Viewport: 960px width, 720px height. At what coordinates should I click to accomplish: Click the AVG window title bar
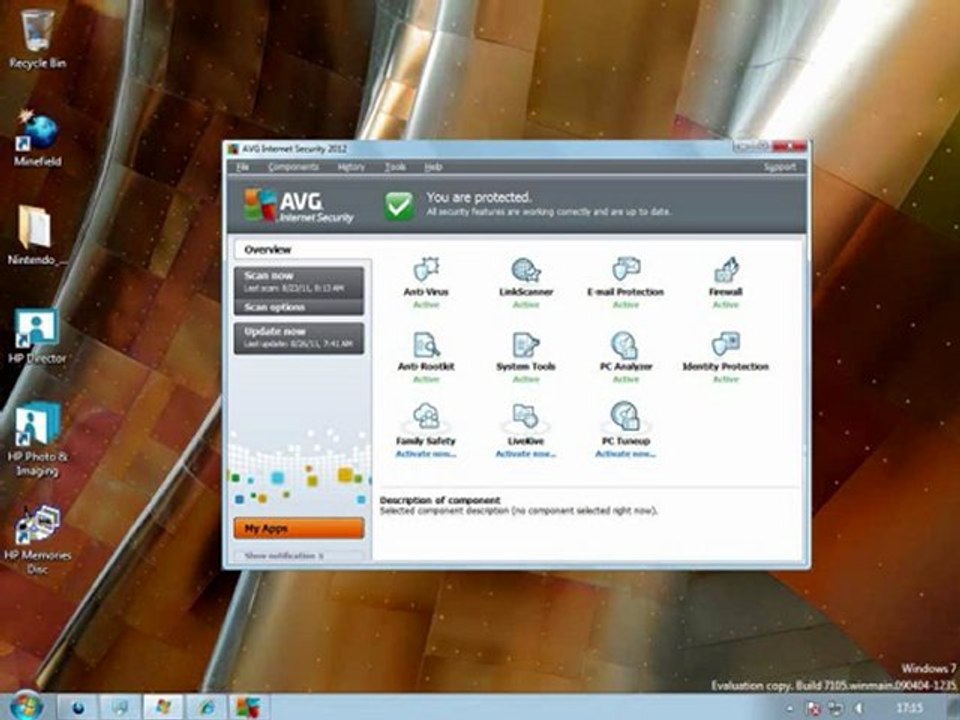pos(478,149)
